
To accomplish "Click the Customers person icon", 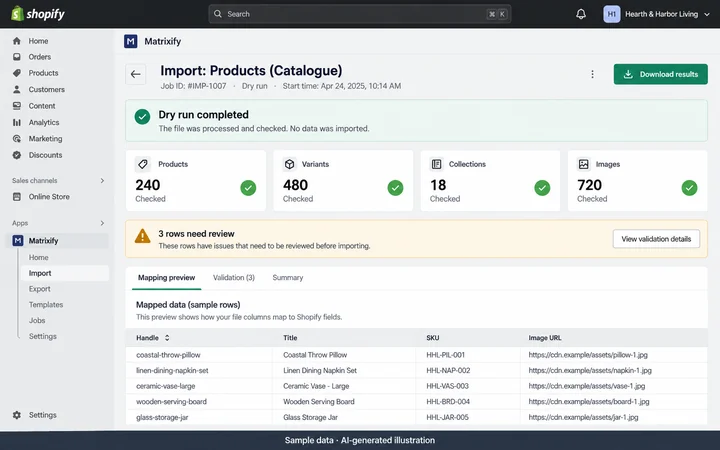I will coord(17,90).
